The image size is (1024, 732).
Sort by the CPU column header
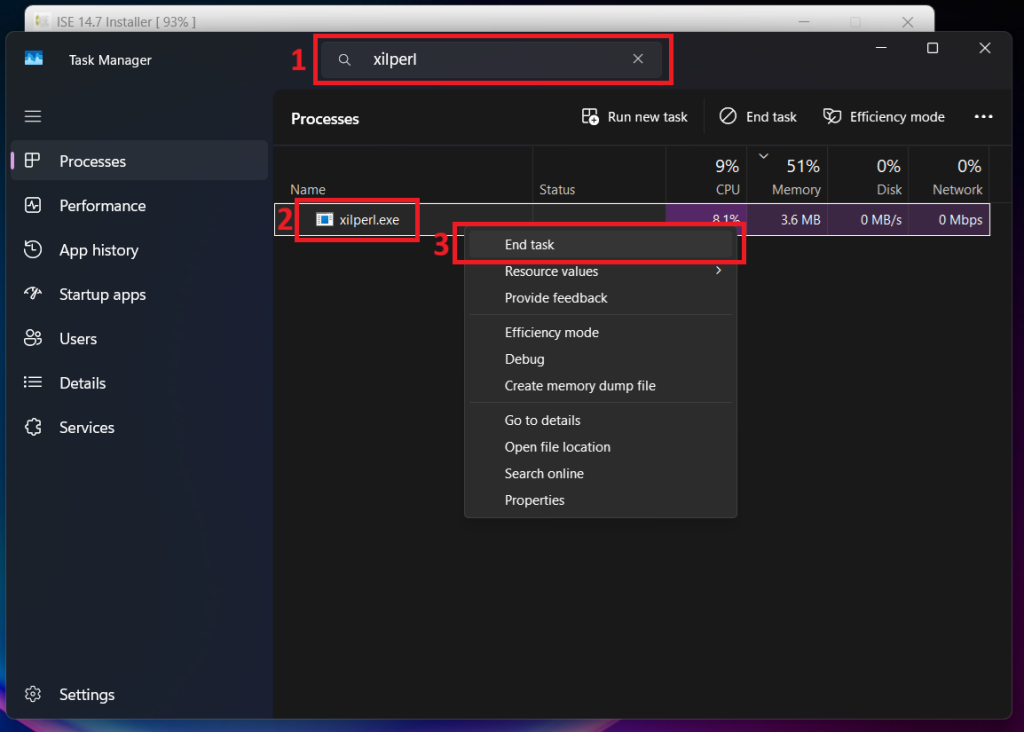[x=706, y=175]
